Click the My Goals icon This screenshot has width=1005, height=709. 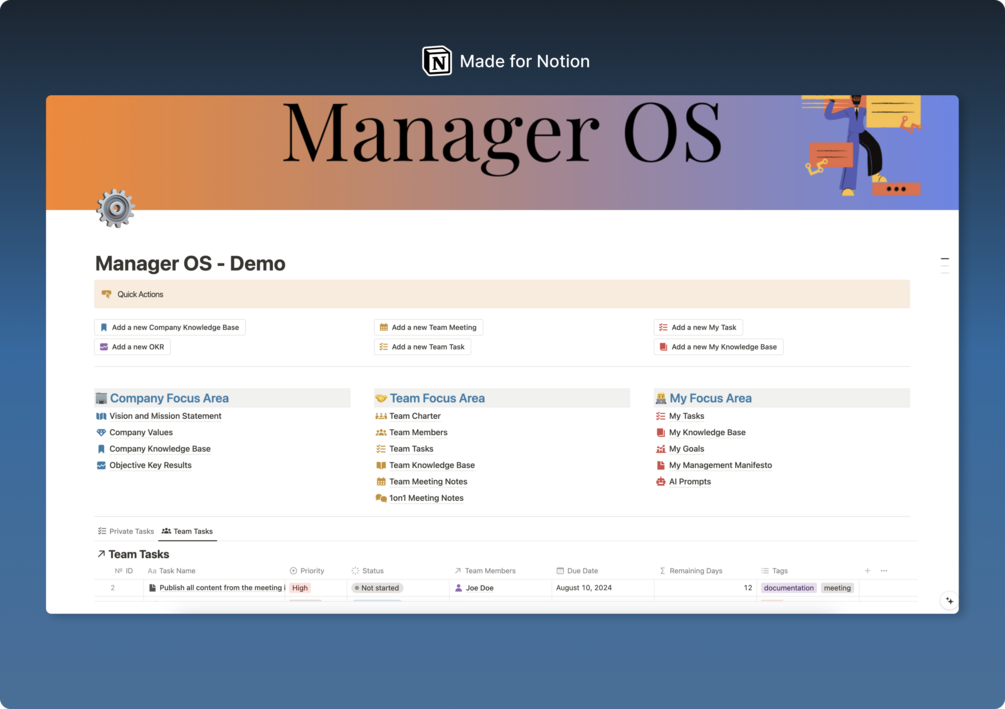tap(661, 449)
